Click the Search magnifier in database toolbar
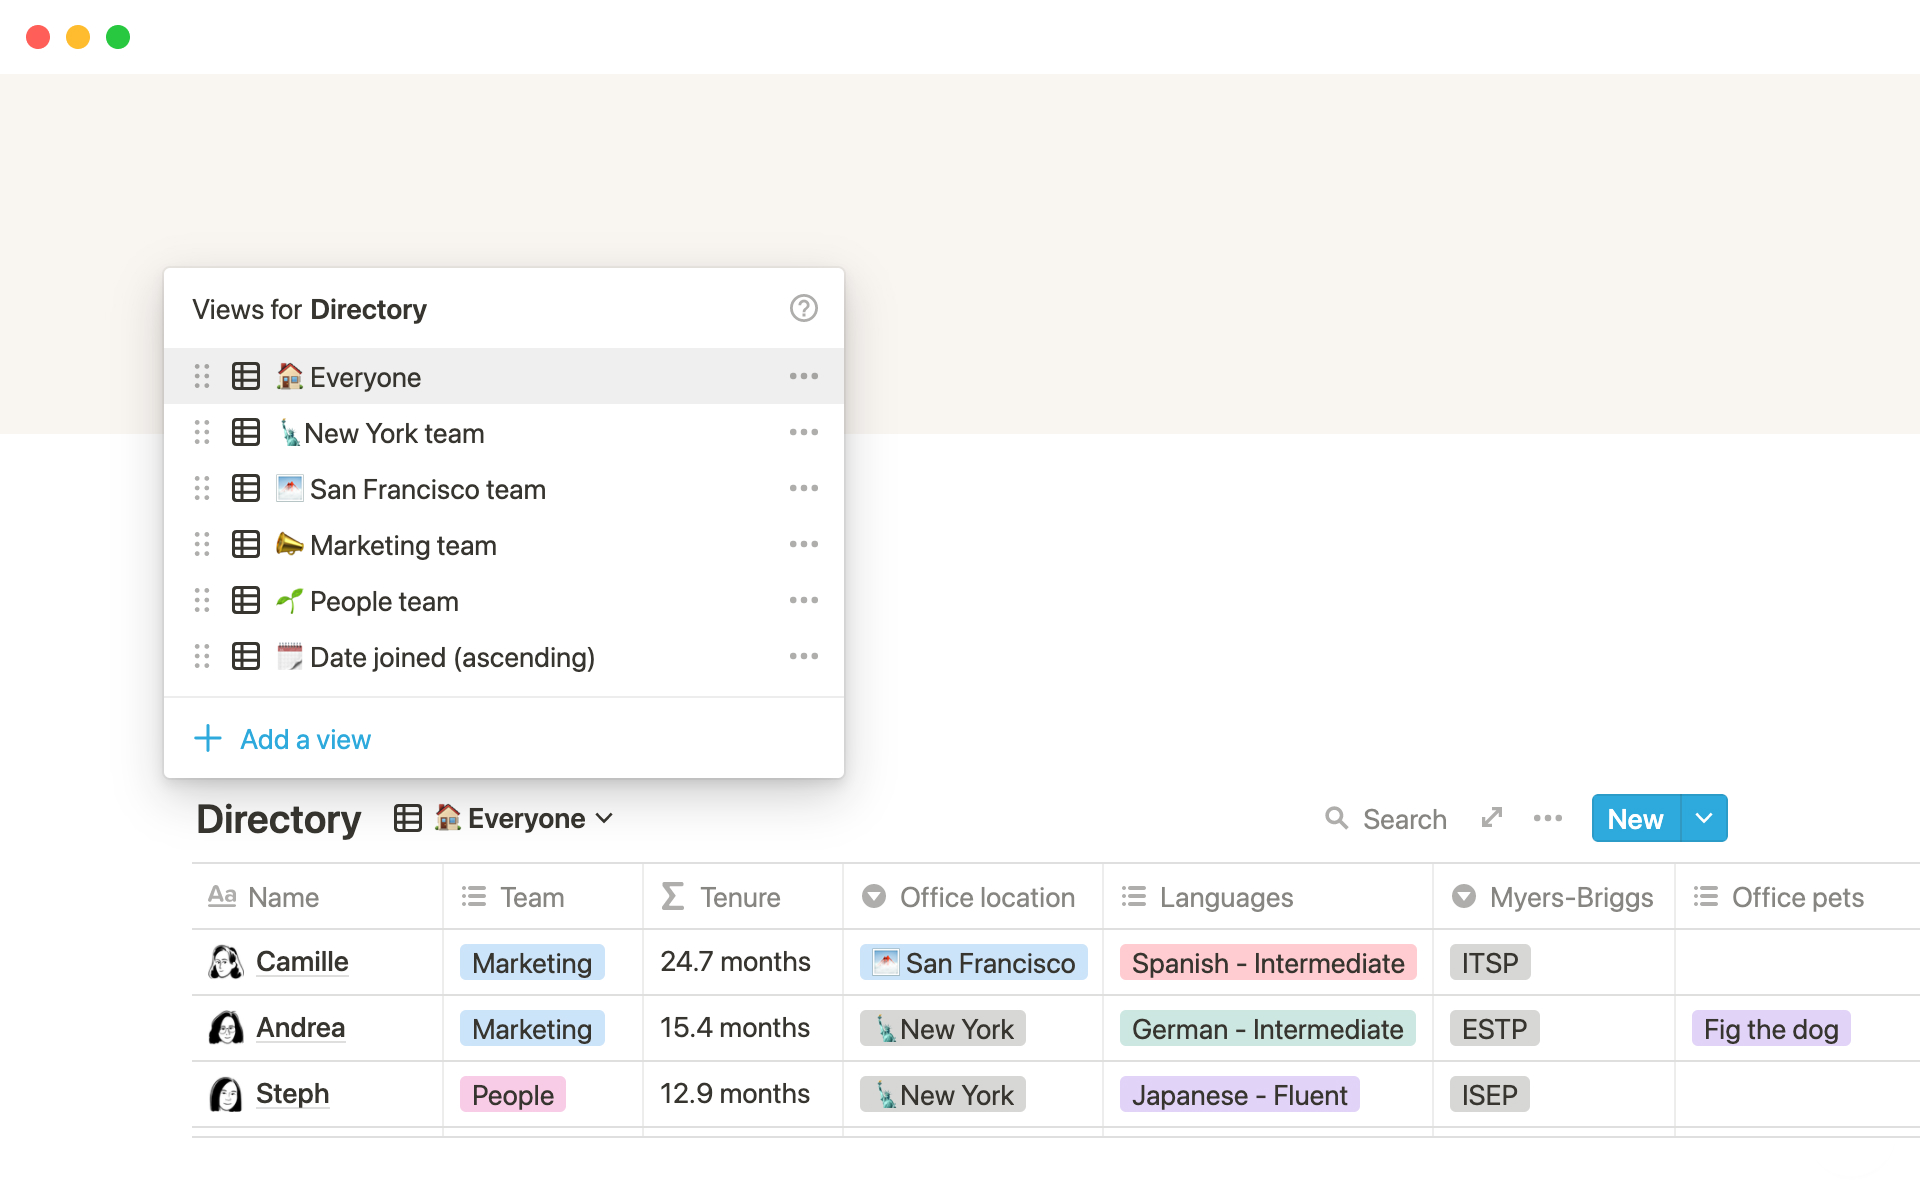This screenshot has height=1200, width=1920. point(1337,818)
